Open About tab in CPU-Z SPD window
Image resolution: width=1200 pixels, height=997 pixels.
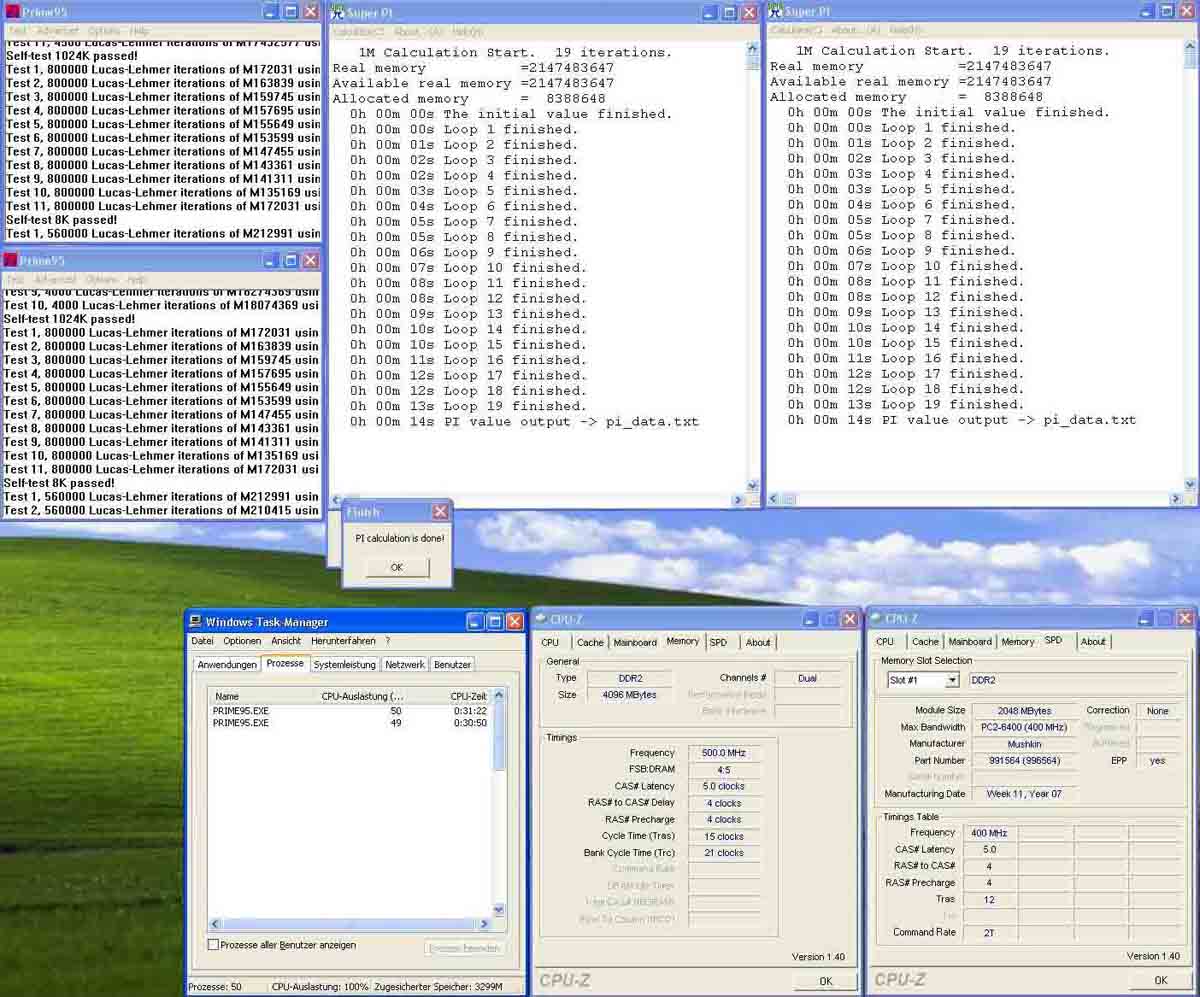1093,641
